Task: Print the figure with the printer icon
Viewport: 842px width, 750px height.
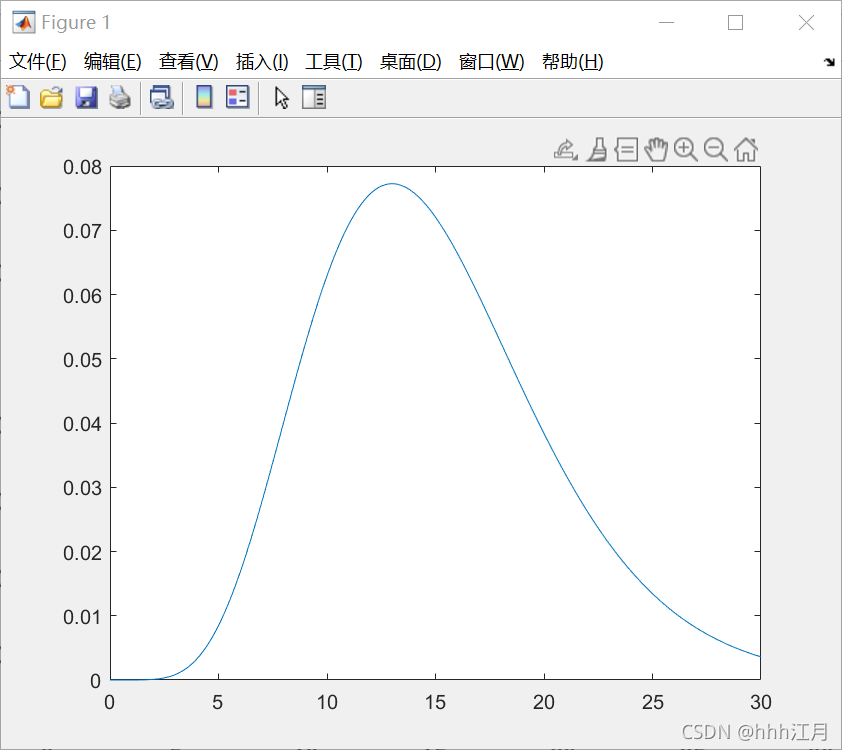Action: 120,98
